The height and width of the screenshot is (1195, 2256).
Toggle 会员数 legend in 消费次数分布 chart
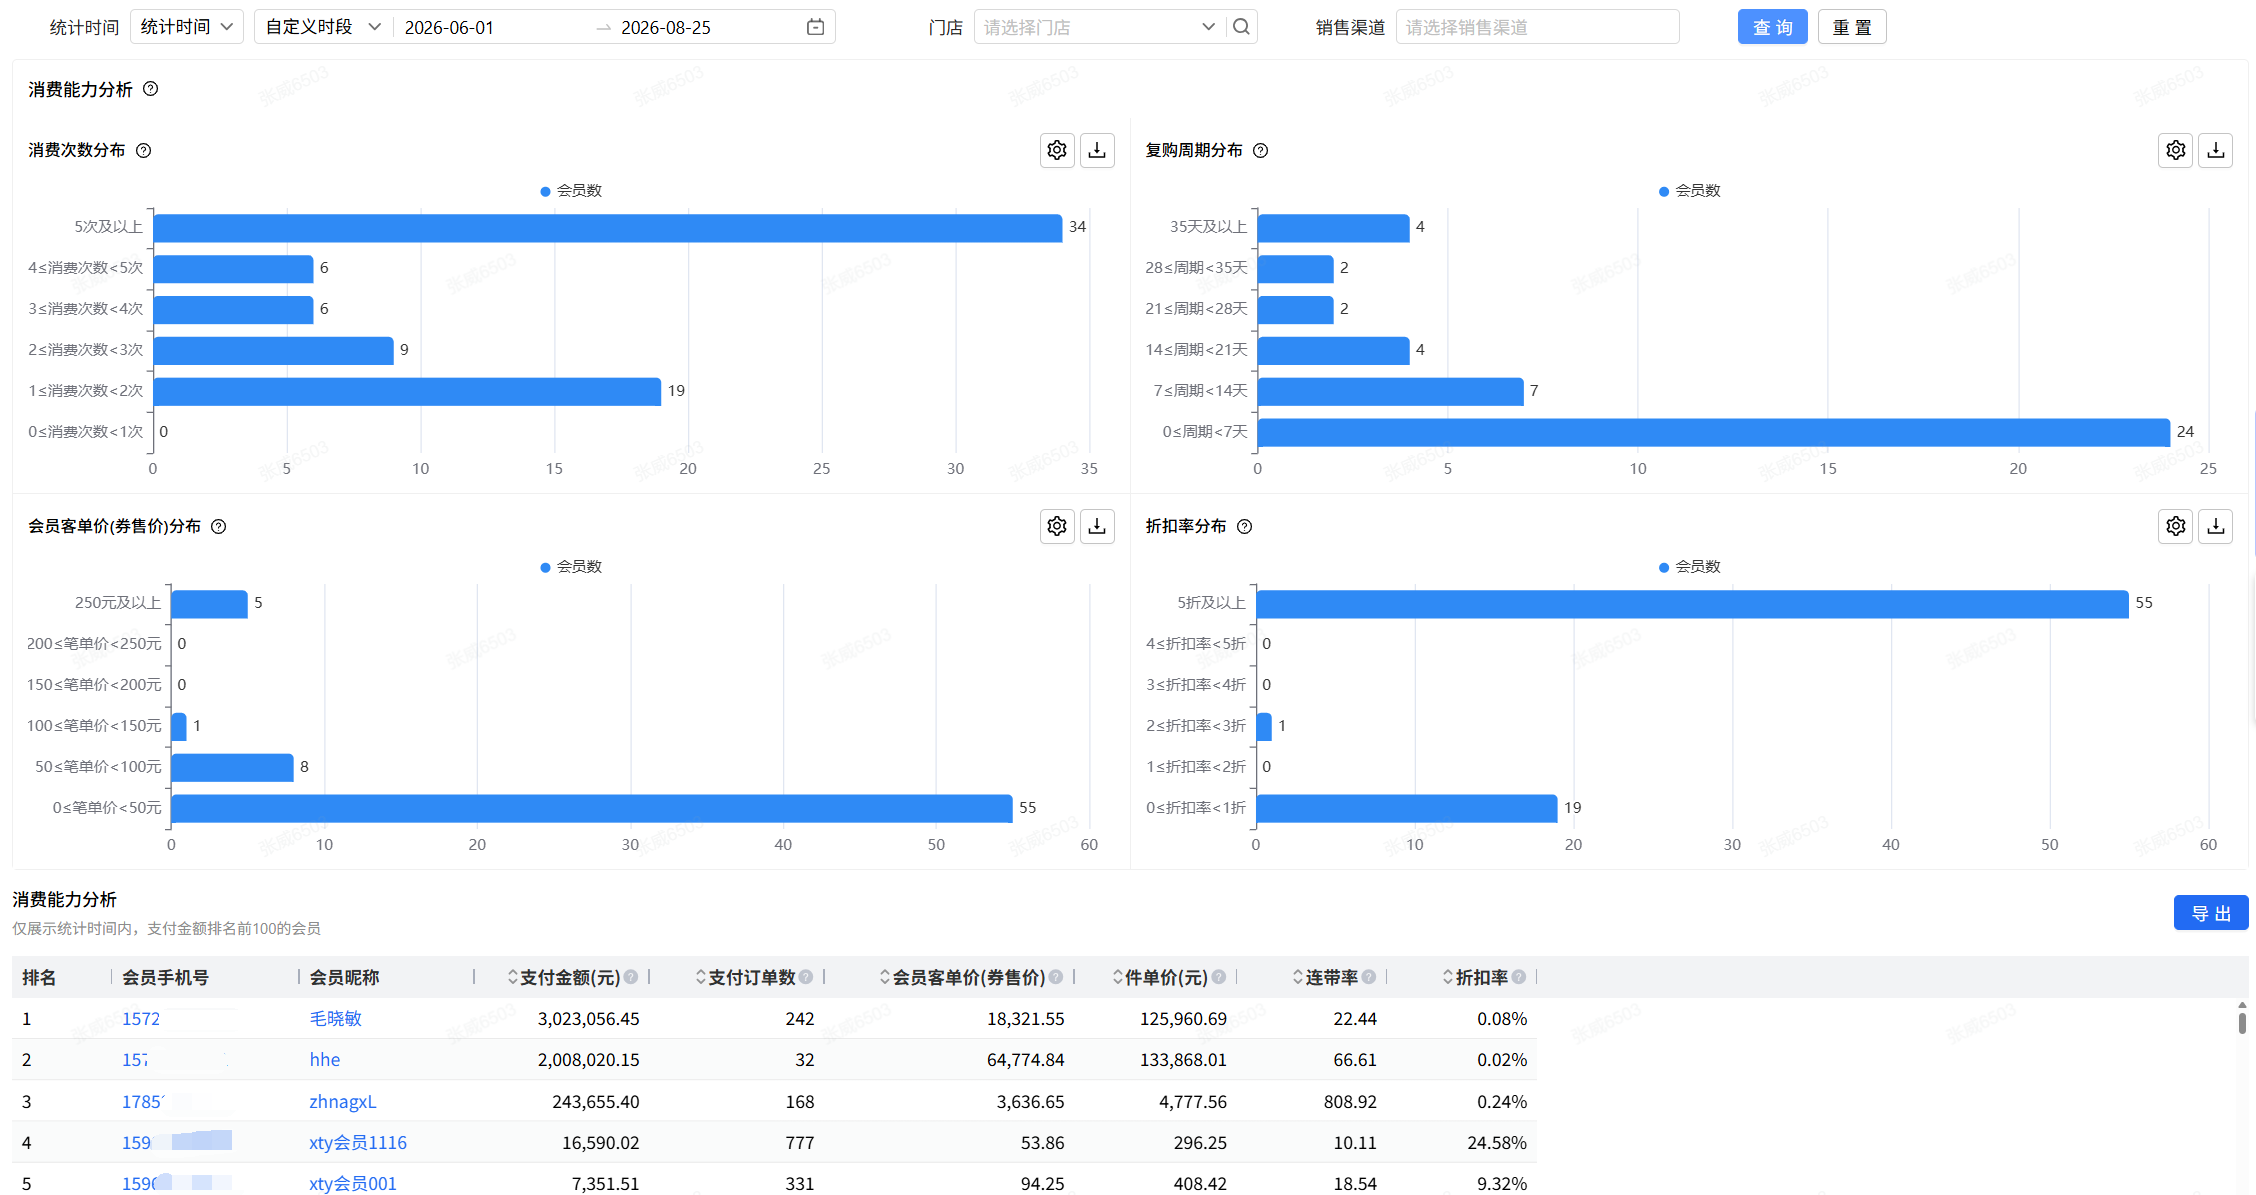(571, 191)
